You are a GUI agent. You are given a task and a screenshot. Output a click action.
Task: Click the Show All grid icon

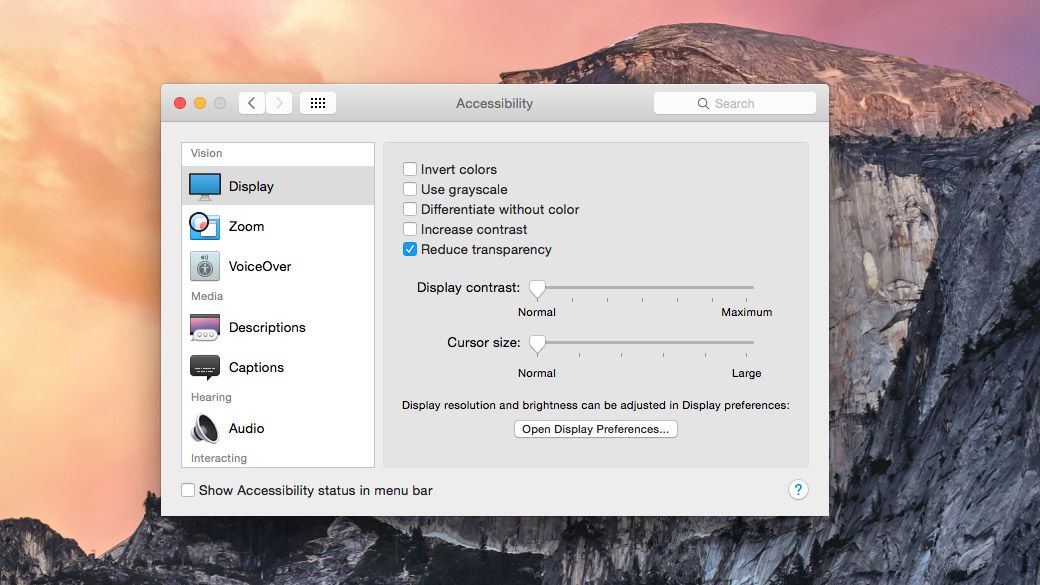[317, 102]
